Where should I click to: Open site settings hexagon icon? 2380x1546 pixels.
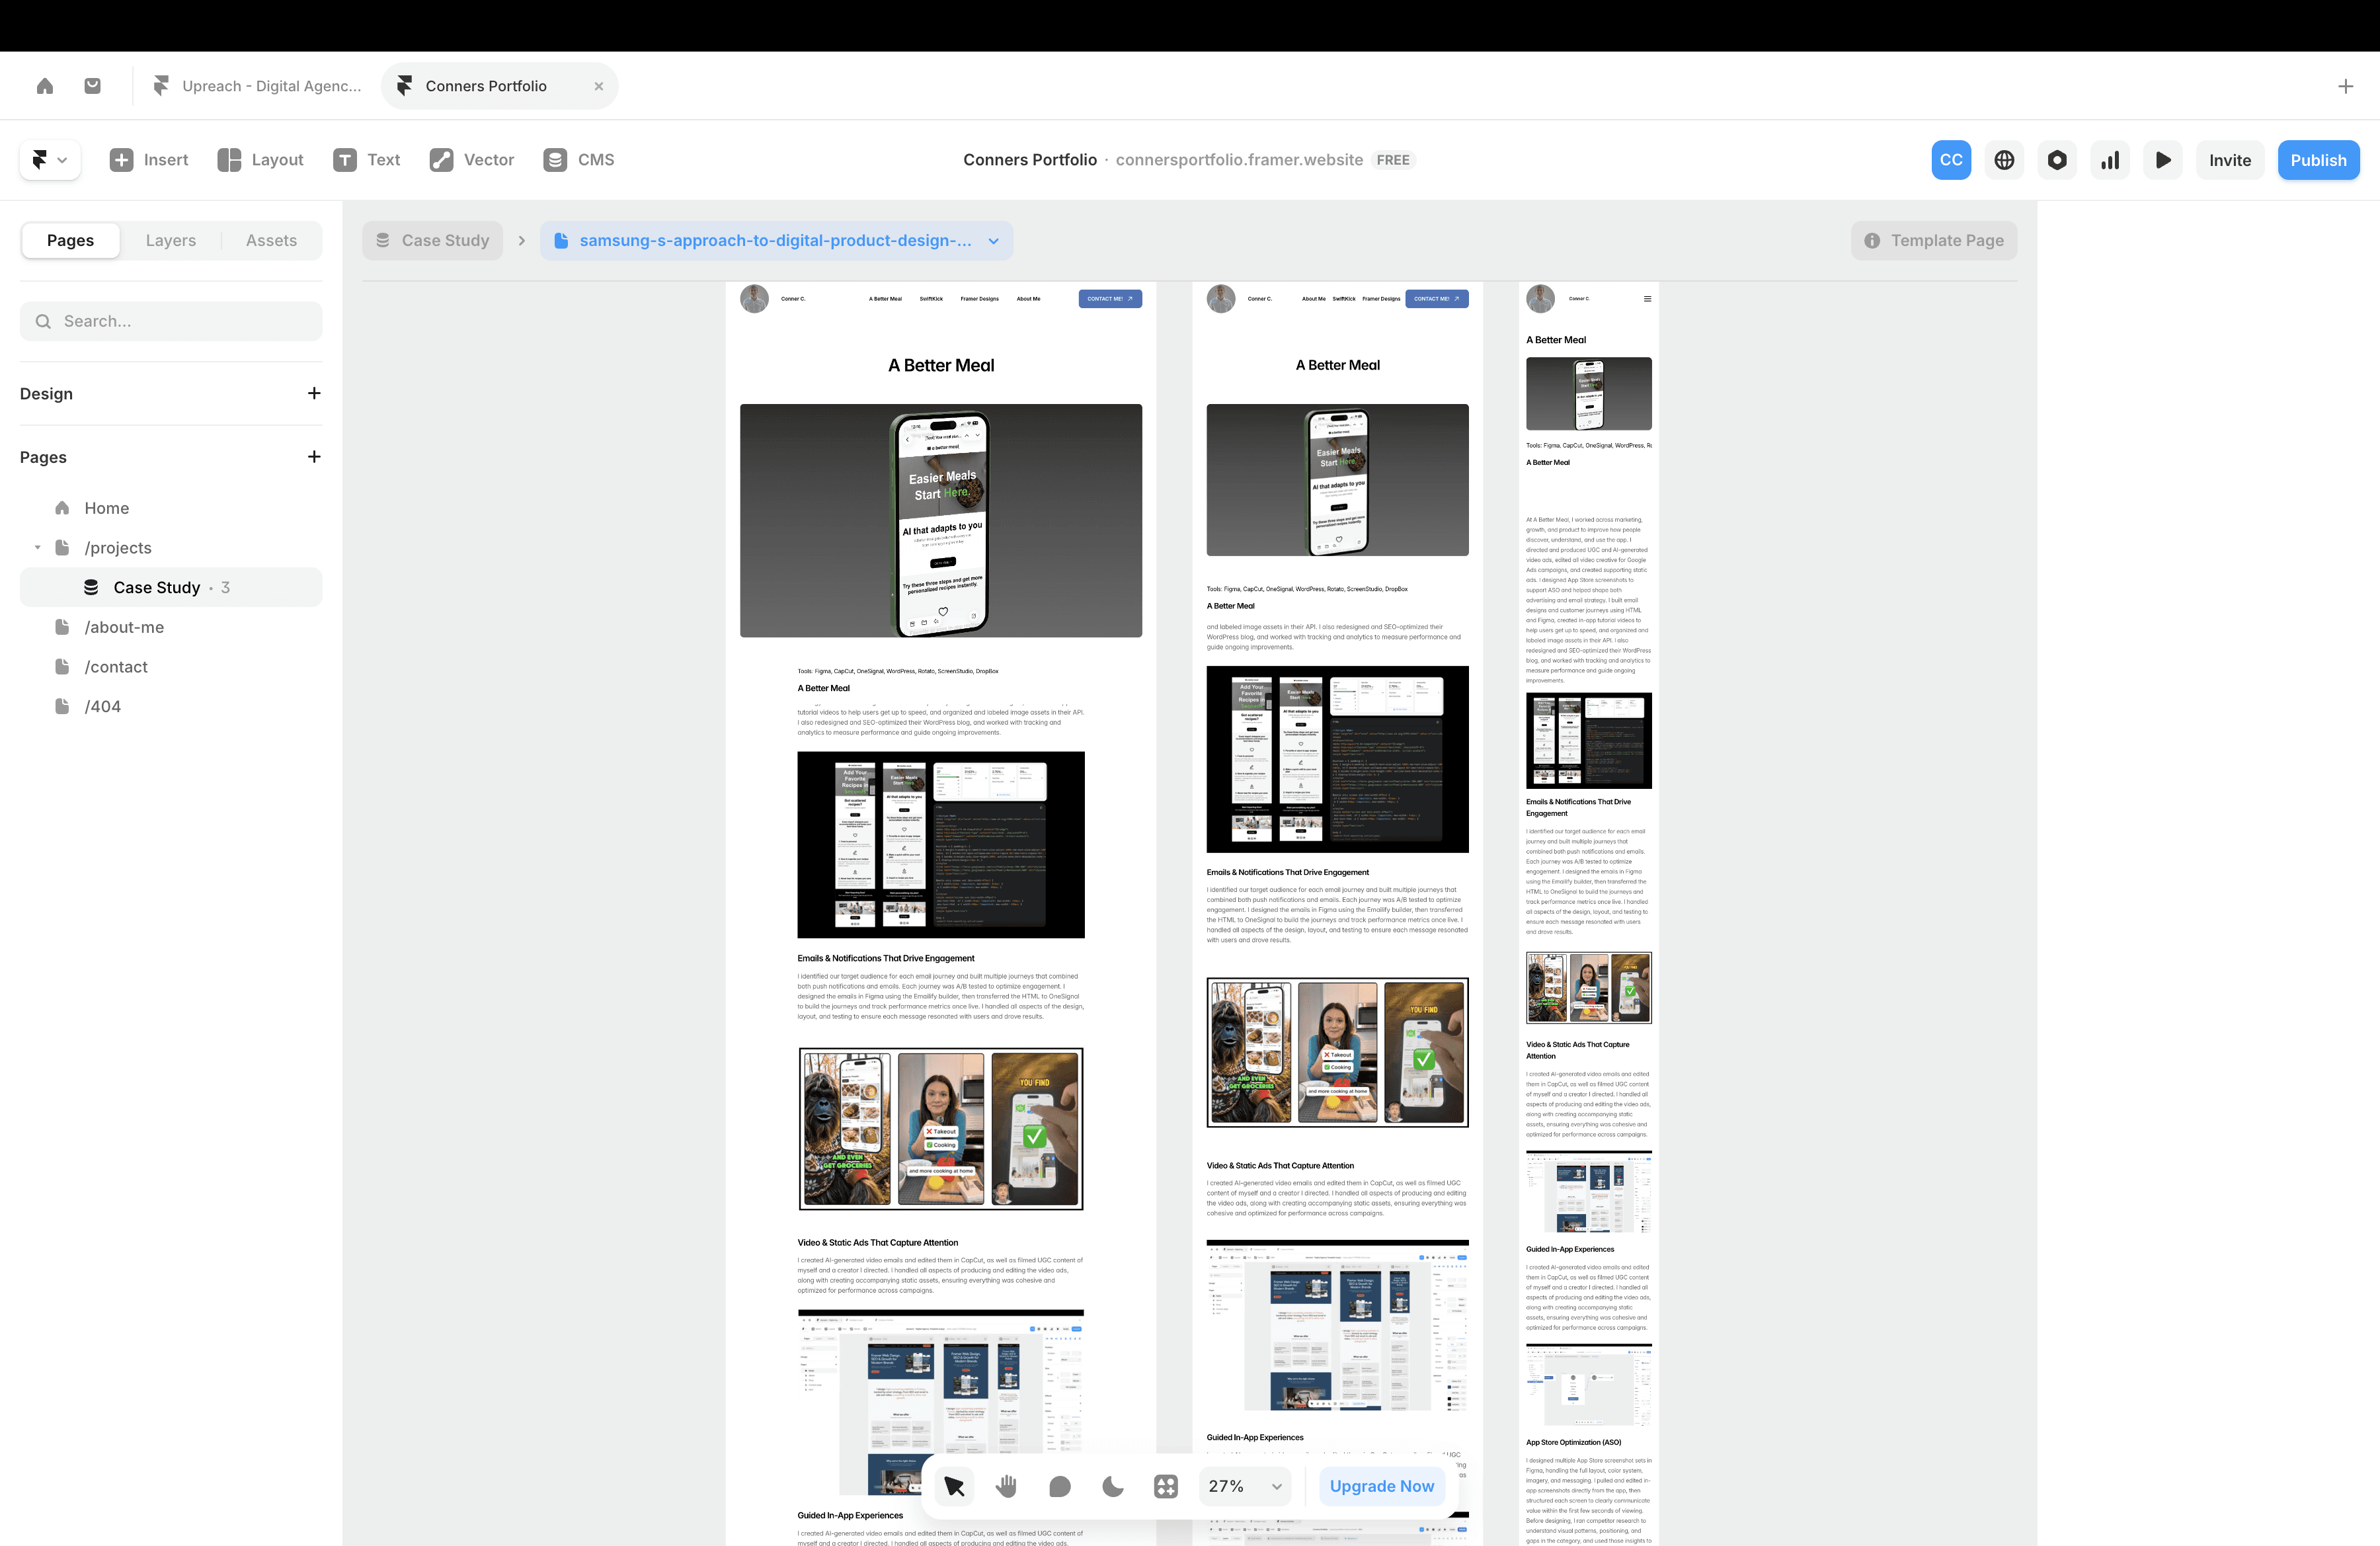[x=2057, y=160]
